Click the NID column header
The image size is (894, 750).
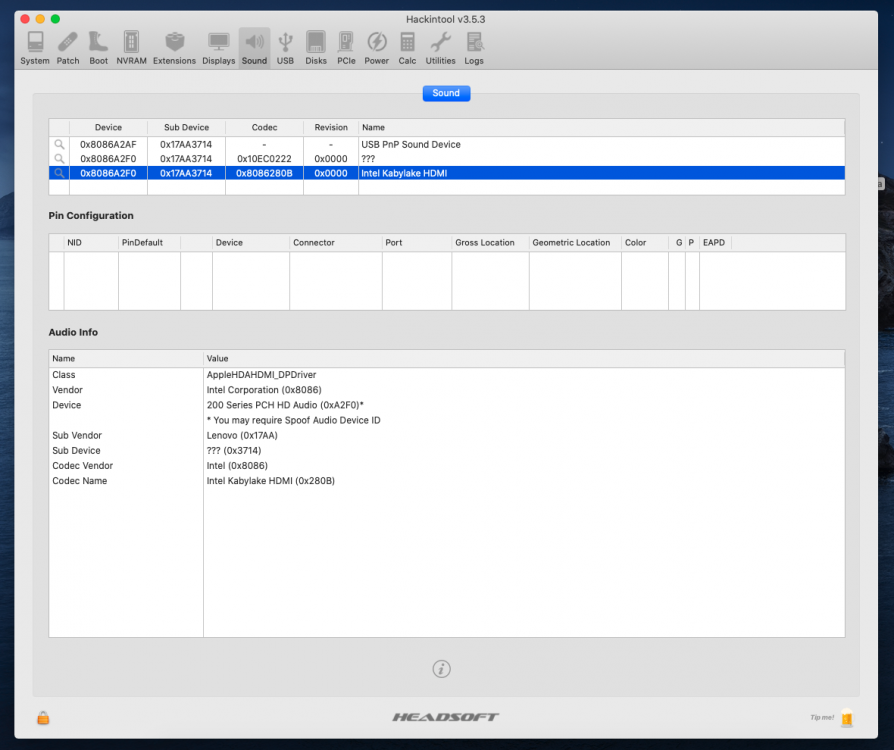pos(91,242)
